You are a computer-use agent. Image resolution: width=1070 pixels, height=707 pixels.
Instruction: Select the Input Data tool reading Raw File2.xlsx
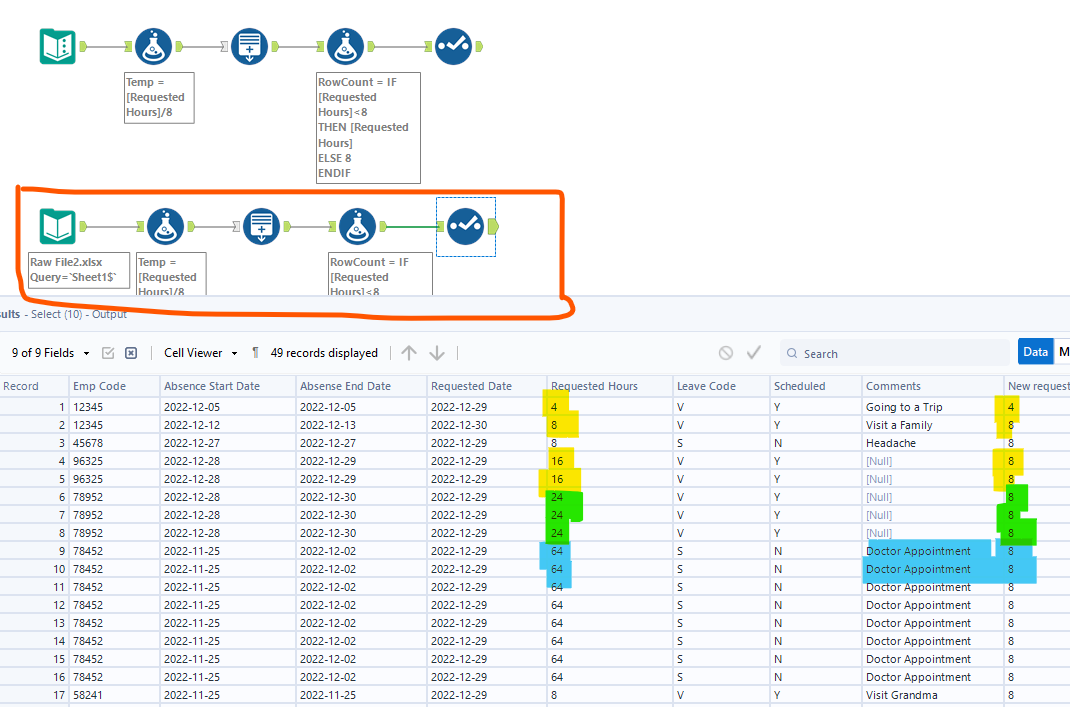pyautogui.click(x=57, y=227)
